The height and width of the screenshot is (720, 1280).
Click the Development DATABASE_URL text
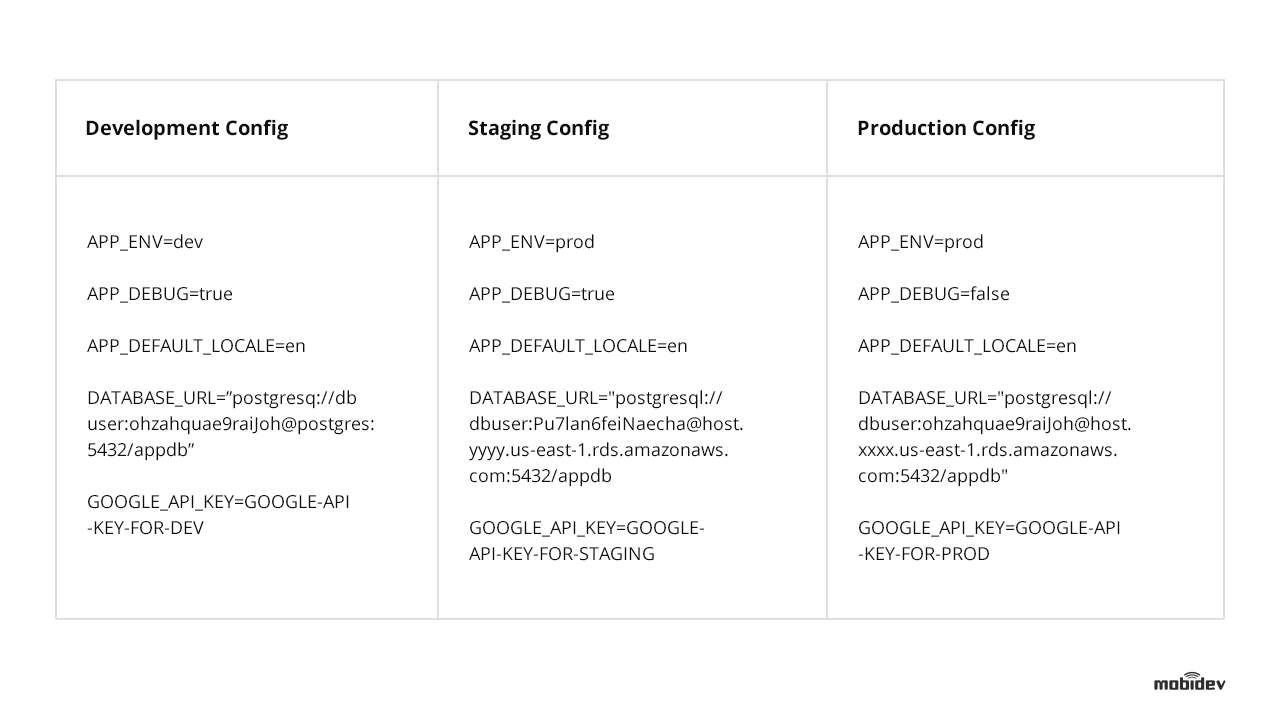(230, 424)
